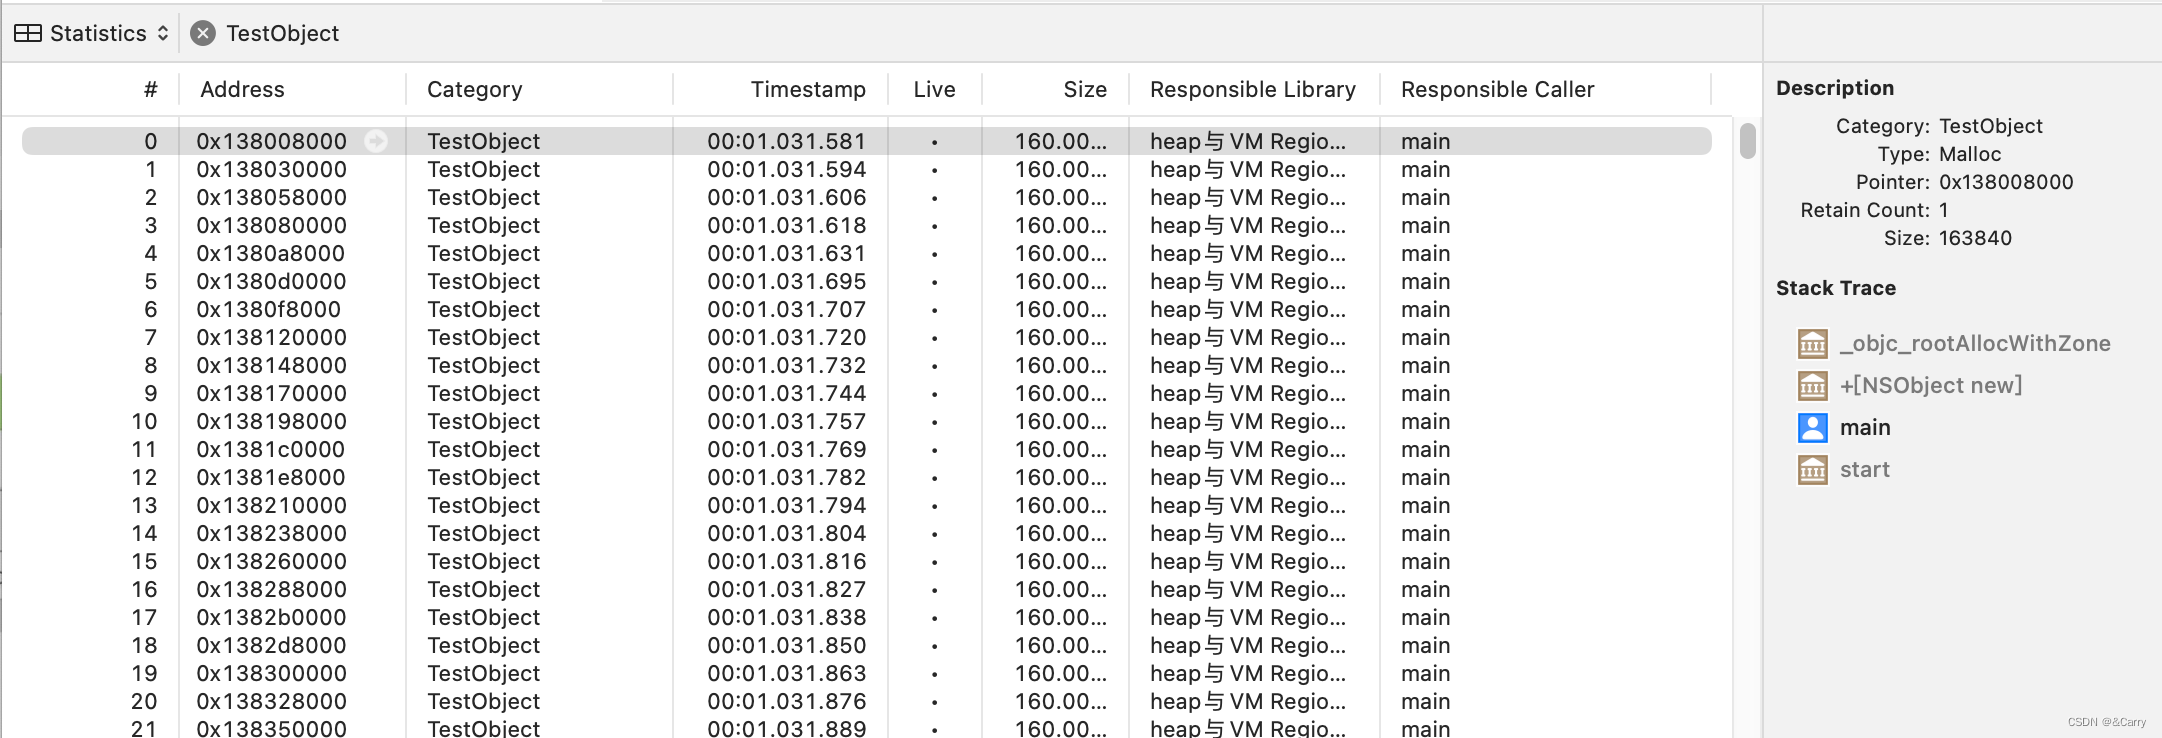Click the Category value TestObject in Description
The width and height of the screenshot is (2162, 738).
coord(1990,126)
